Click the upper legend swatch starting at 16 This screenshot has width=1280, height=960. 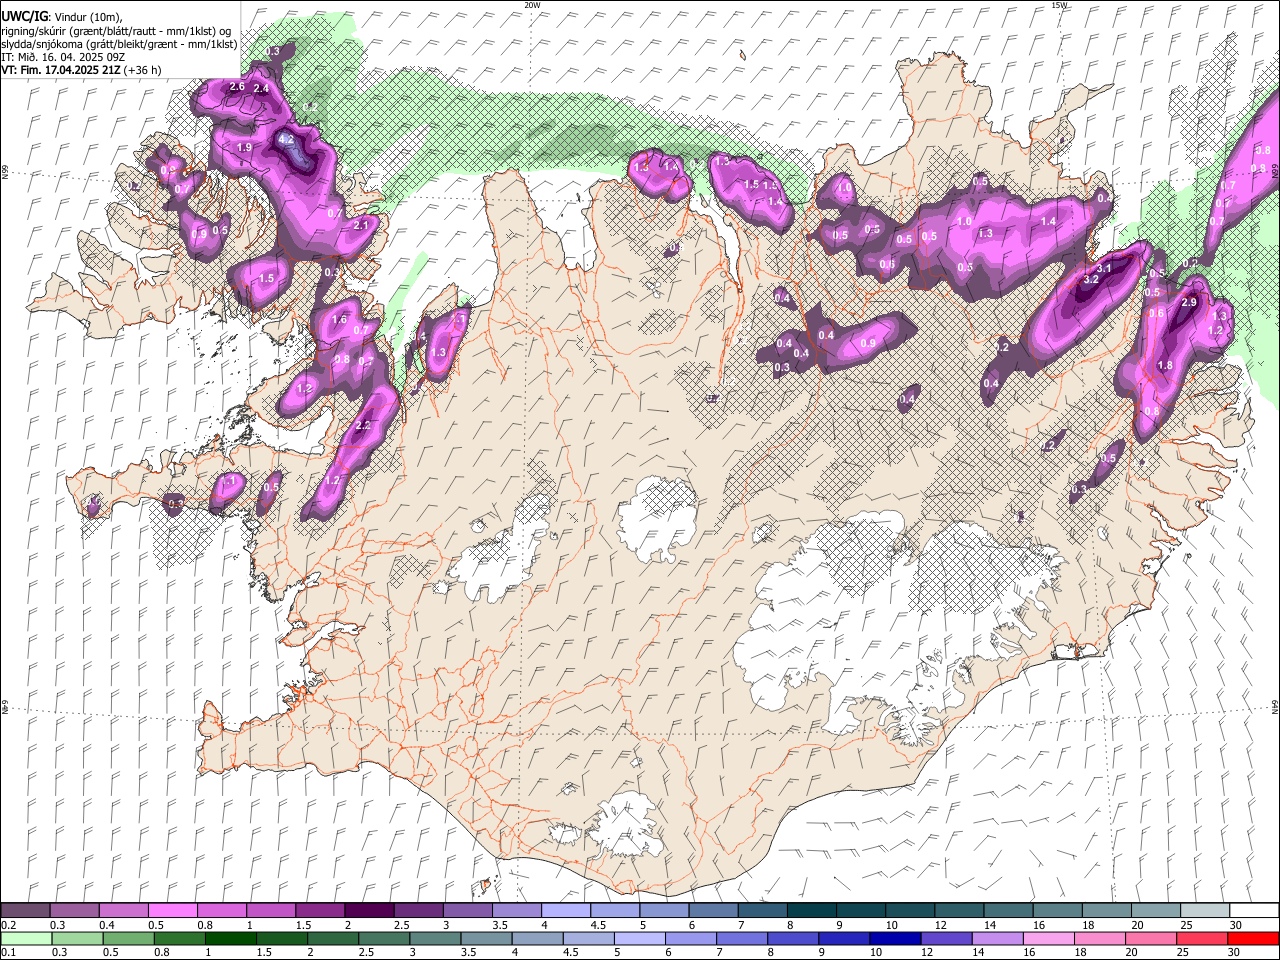click(x=1057, y=911)
